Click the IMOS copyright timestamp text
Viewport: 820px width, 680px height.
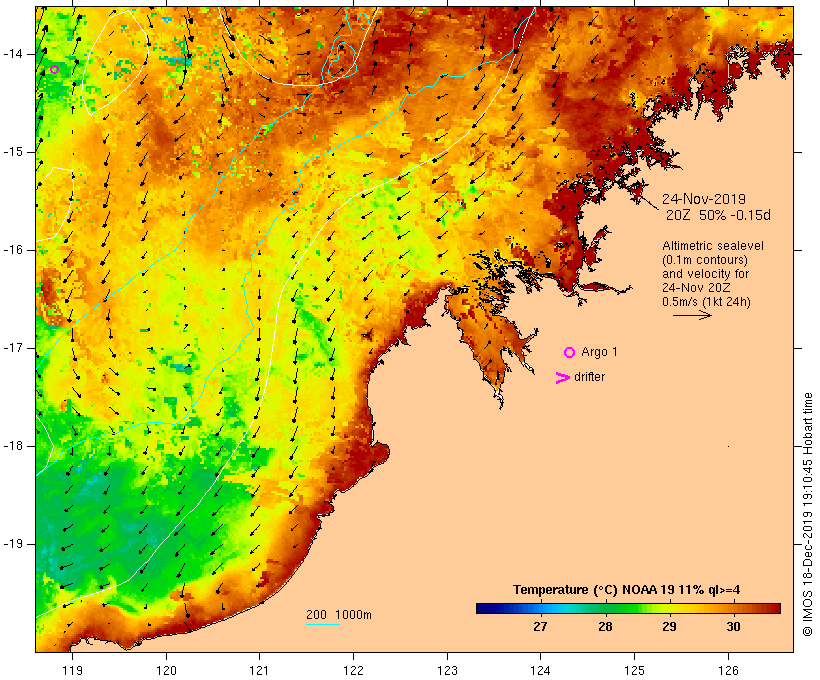[x=807, y=514]
